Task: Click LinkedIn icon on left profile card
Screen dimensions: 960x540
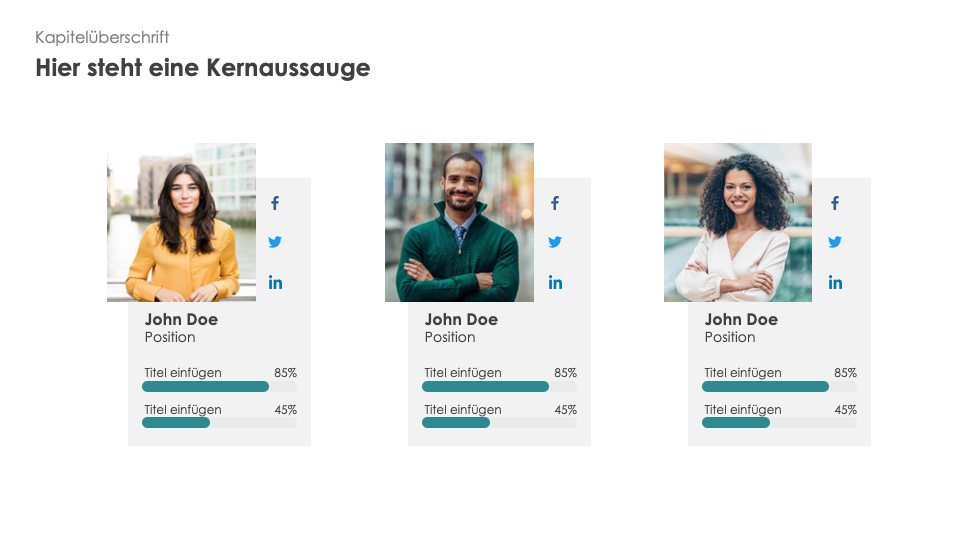Action: (x=275, y=283)
